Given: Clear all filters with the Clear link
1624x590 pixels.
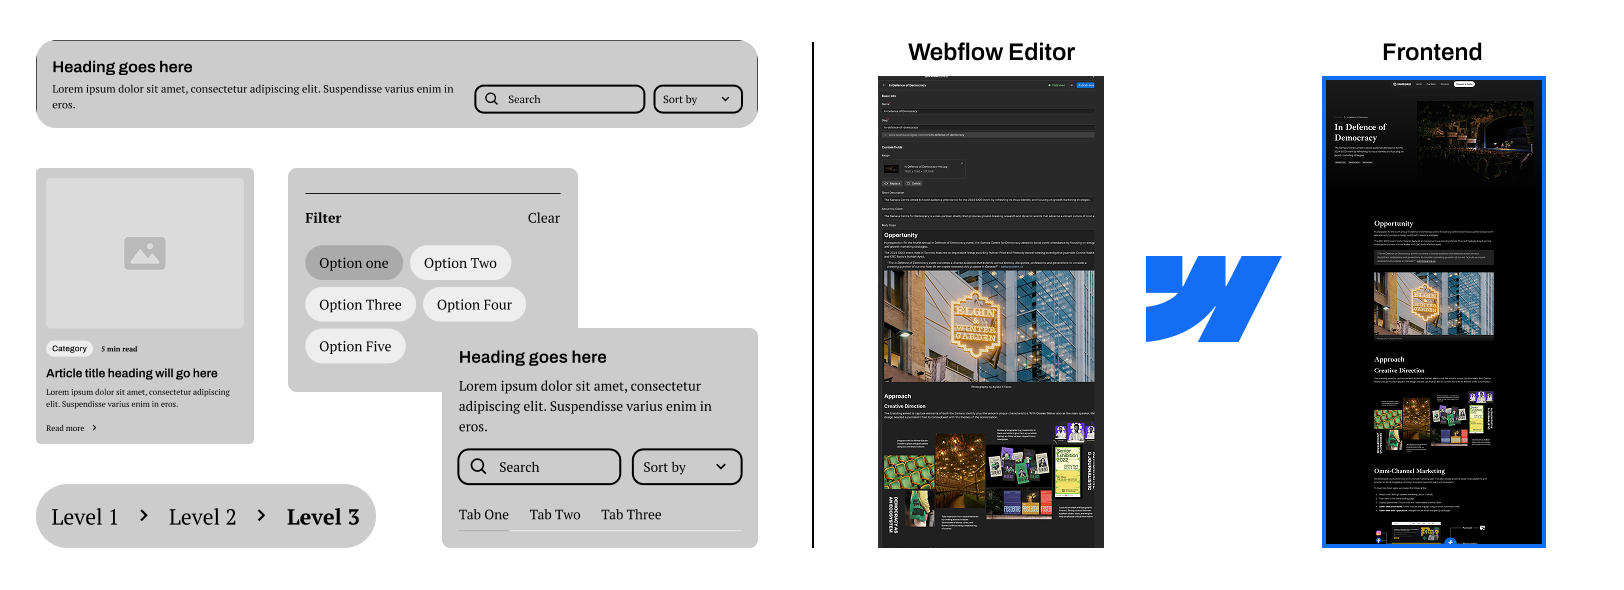Looking at the screenshot, I should 544,218.
